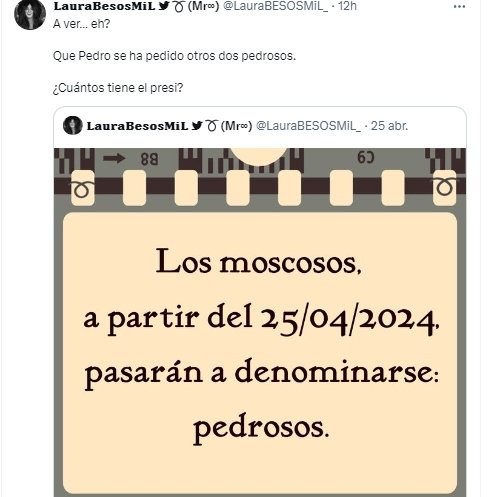Open the quoted tweet's @LauraBESOSMiL_ handle
Screen dimensions: 495x497
(308, 126)
